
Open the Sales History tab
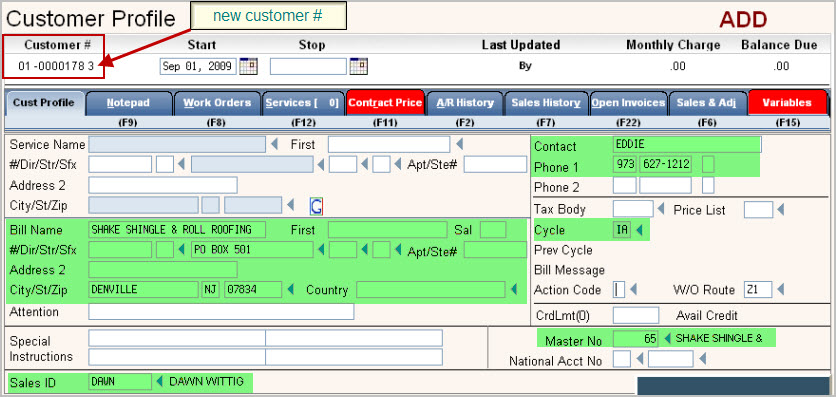pos(546,103)
